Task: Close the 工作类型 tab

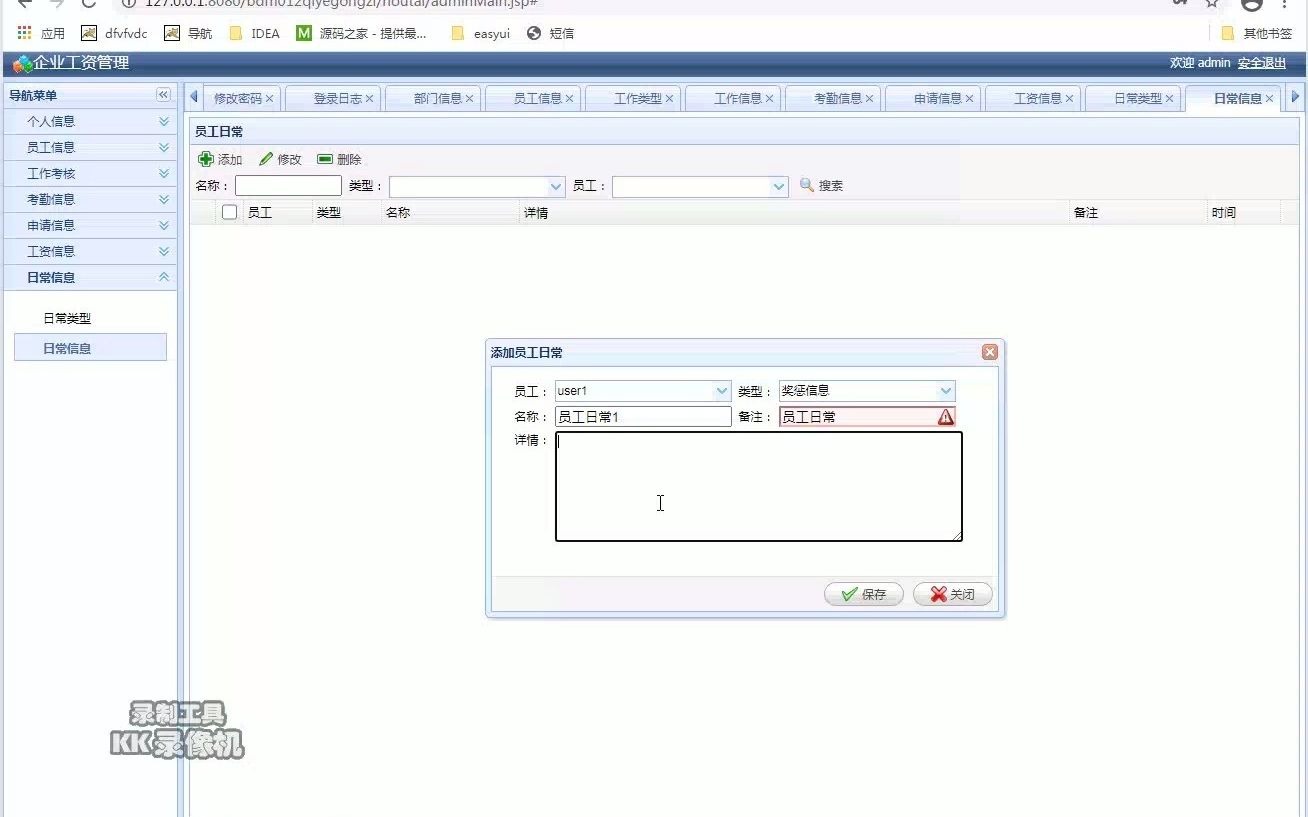Action: [x=669, y=99]
